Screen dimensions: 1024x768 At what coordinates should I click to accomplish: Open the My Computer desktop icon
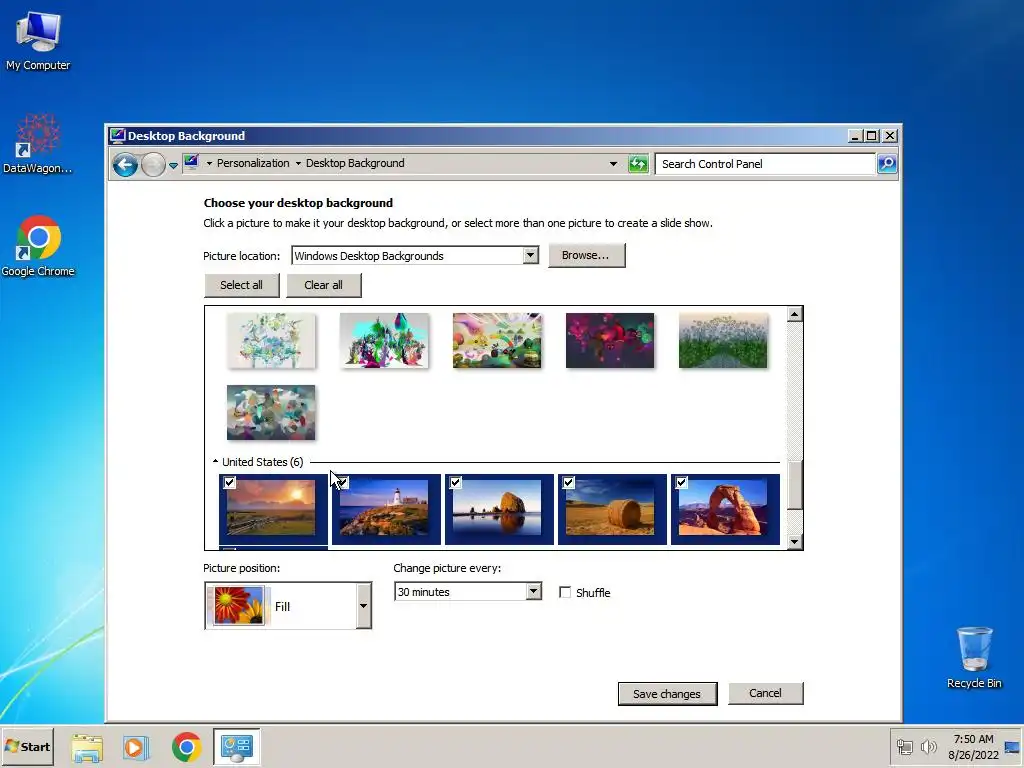[x=38, y=40]
